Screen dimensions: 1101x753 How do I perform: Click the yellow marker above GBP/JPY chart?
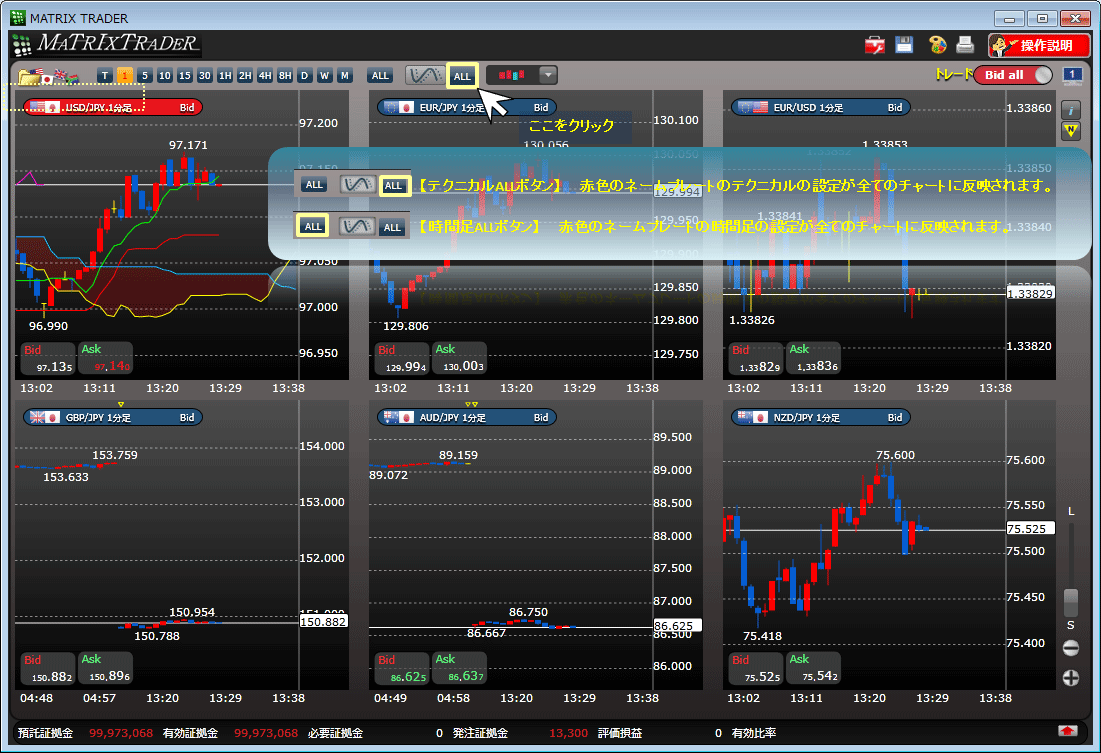point(121,405)
